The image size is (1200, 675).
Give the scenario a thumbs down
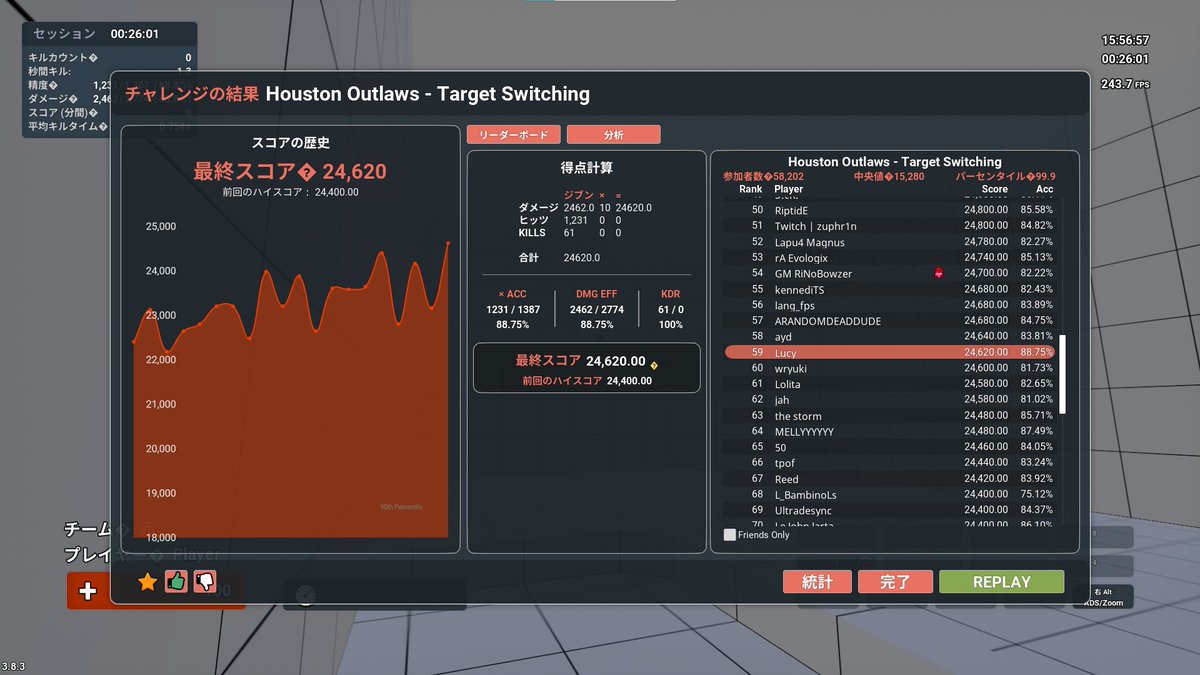tap(205, 581)
